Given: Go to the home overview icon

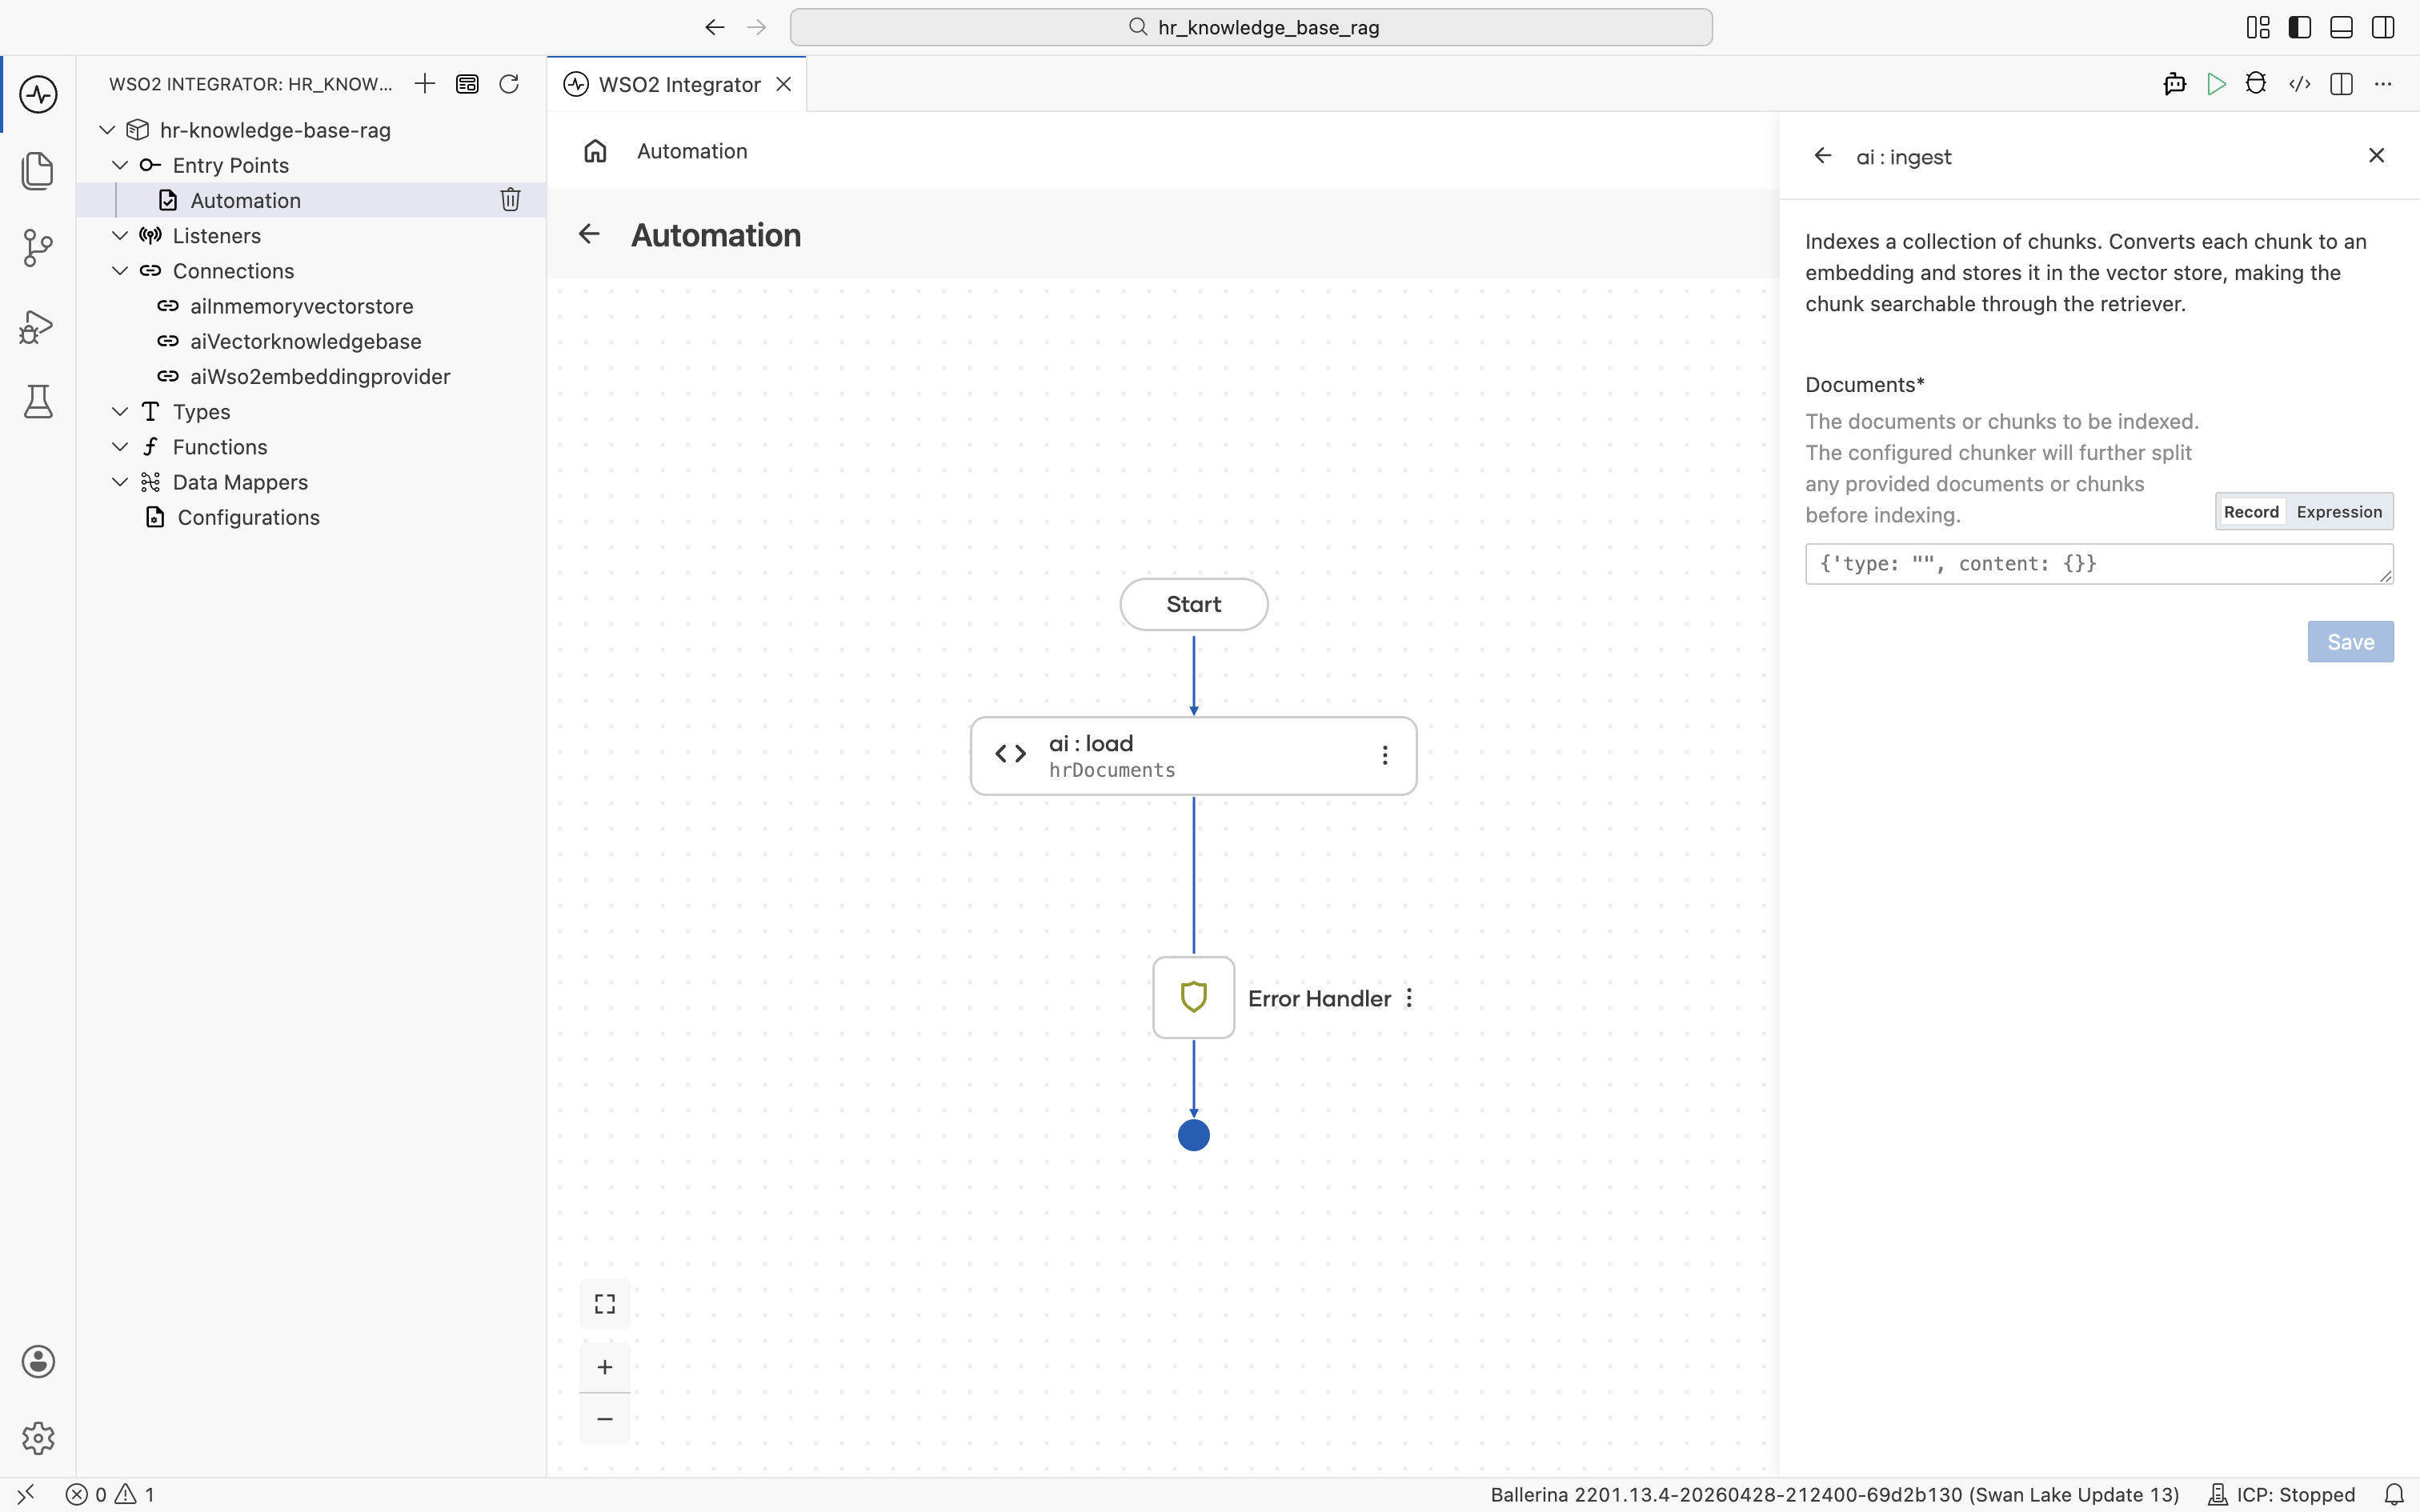Looking at the screenshot, I should [595, 151].
